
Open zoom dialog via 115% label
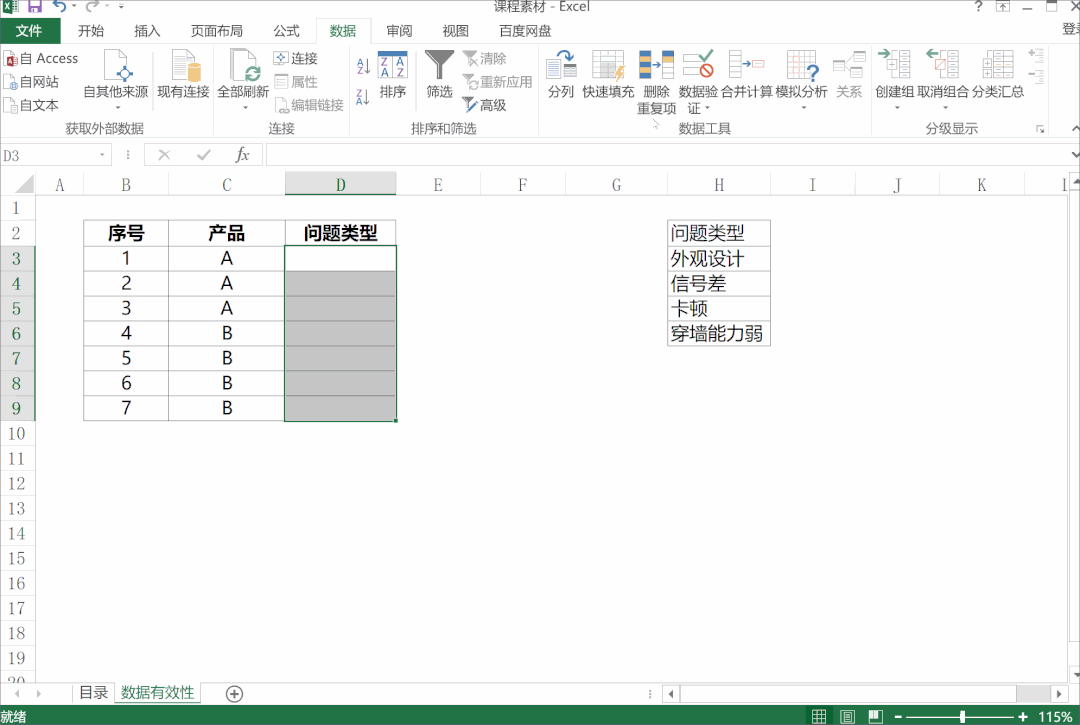(x=1055, y=717)
